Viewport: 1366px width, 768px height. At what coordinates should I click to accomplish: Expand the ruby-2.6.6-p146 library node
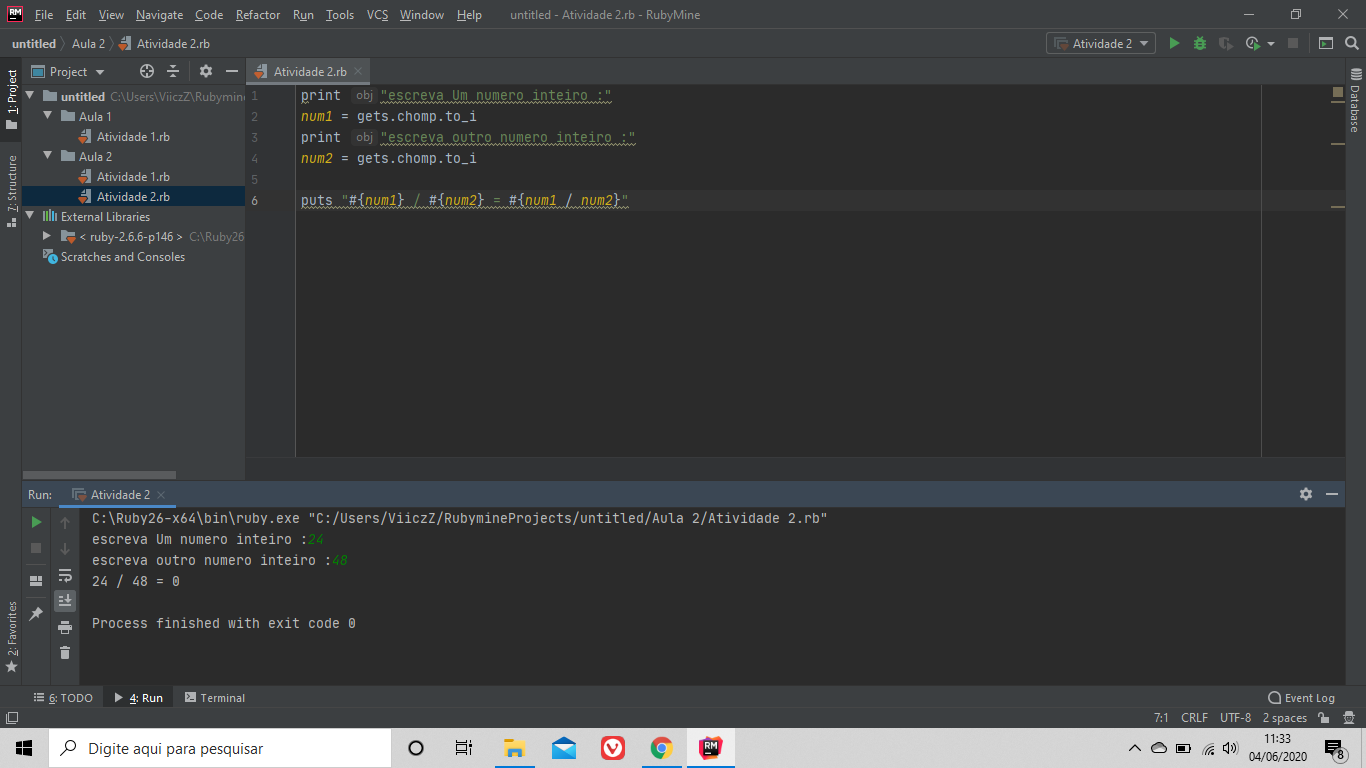pos(47,237)
